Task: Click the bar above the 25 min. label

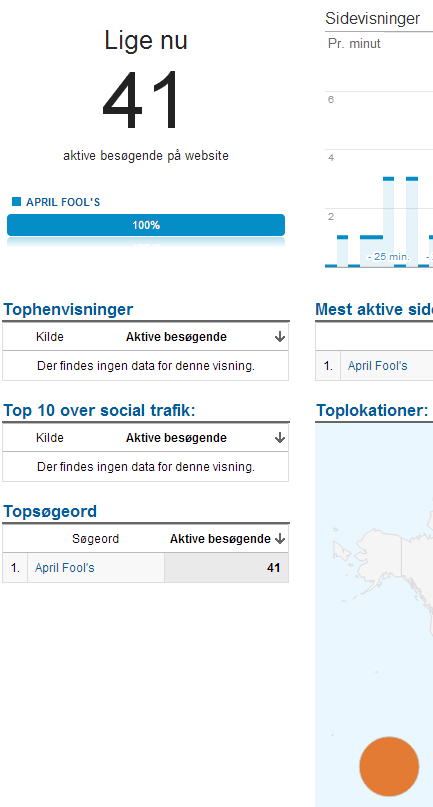Action: (x=389, y=221)
